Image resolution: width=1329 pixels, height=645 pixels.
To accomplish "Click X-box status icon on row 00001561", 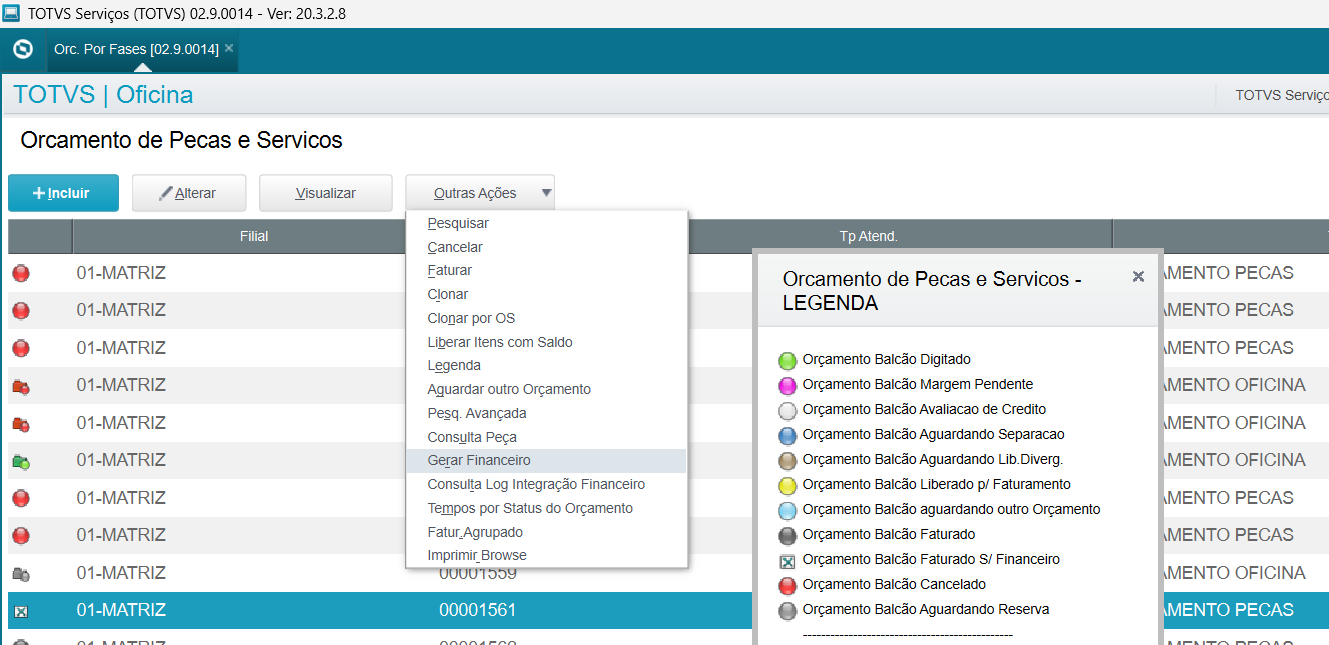I will click(21, 611).
